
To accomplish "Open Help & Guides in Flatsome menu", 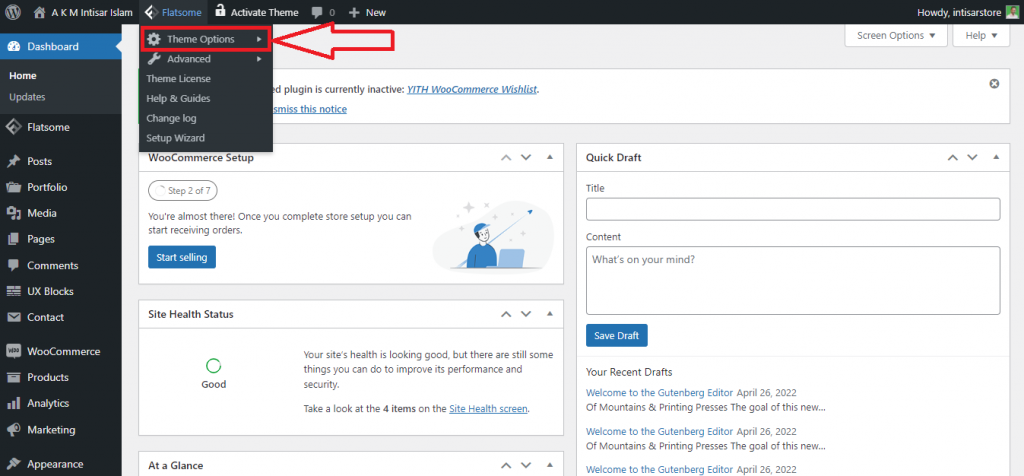I will pos(178,99).
